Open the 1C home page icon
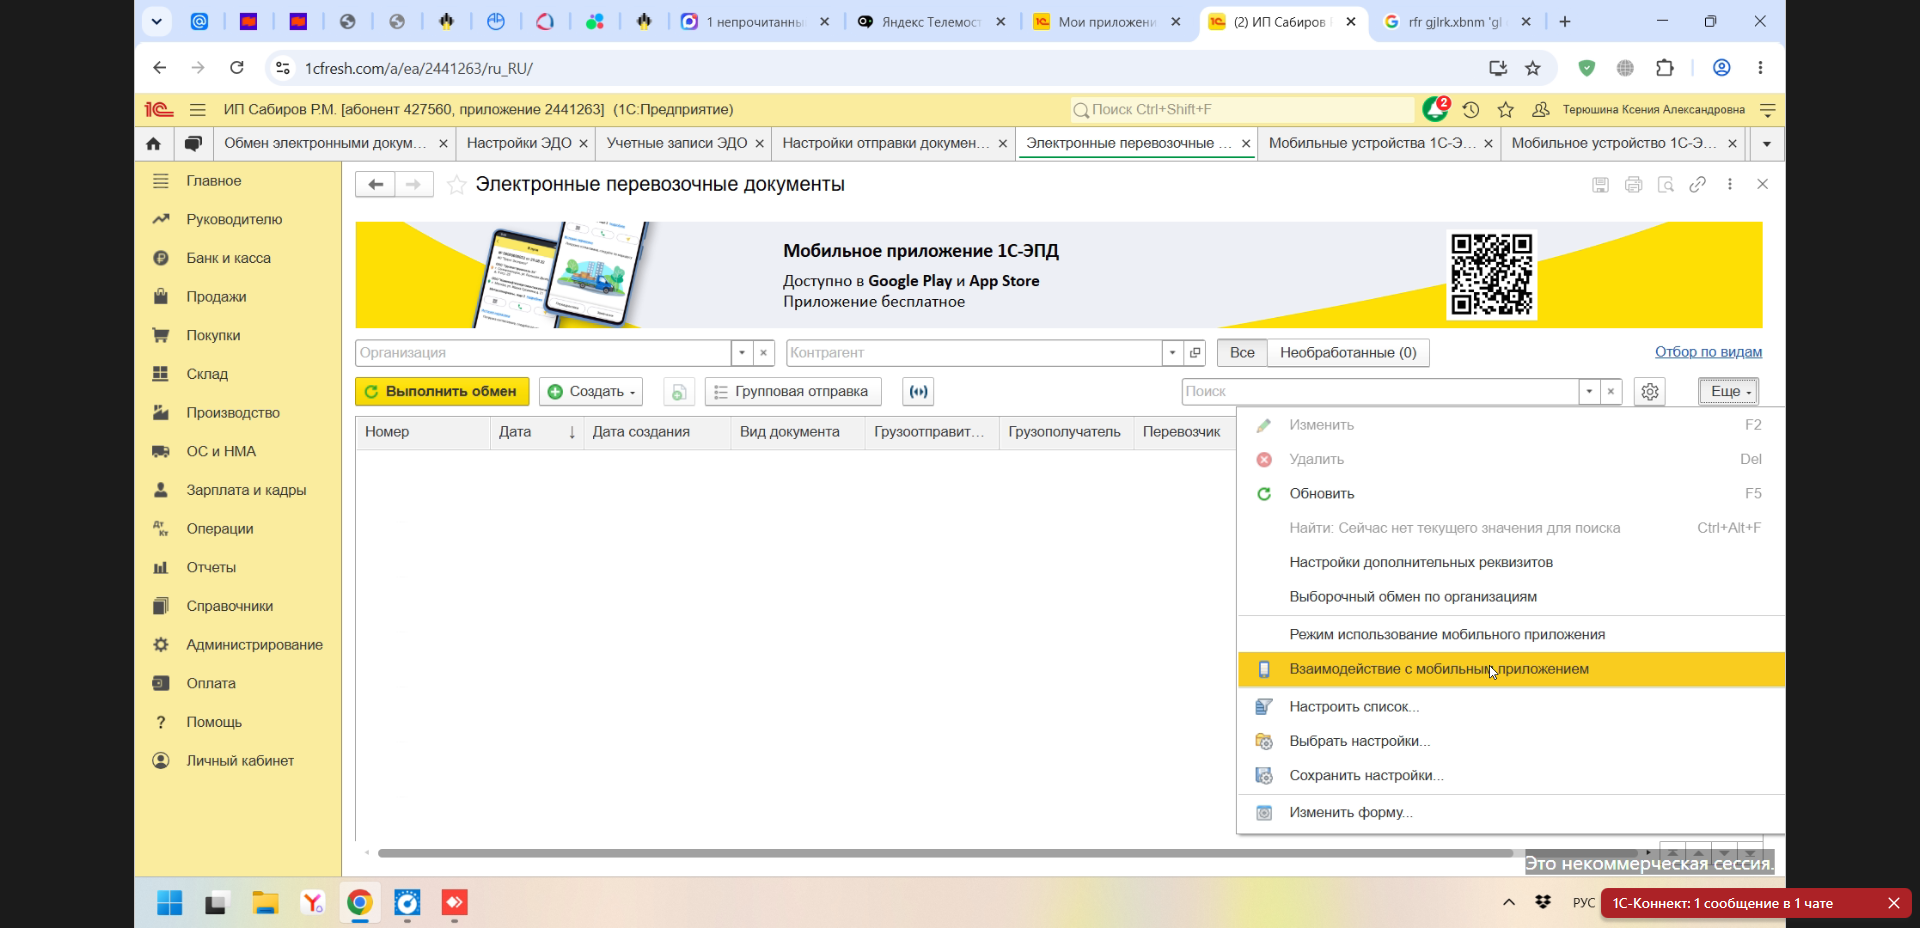Screen dimensions: 1920x928 [x=153, y=143]
